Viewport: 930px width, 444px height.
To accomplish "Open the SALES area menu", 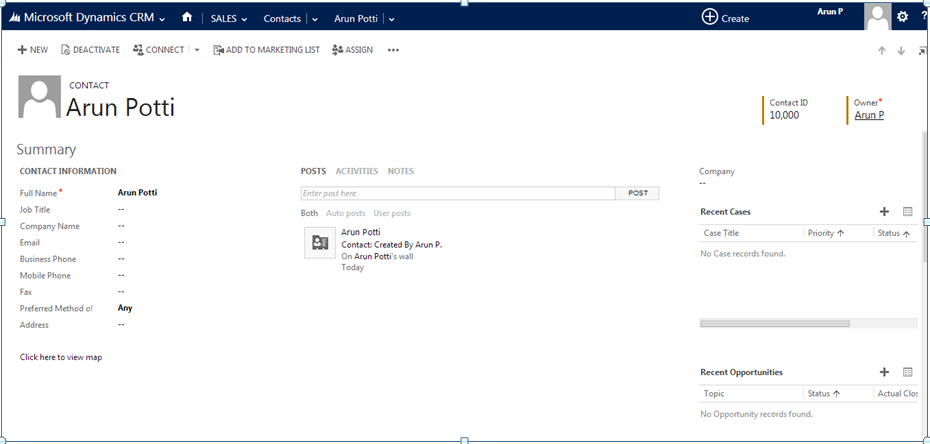I will coord(229,18).
